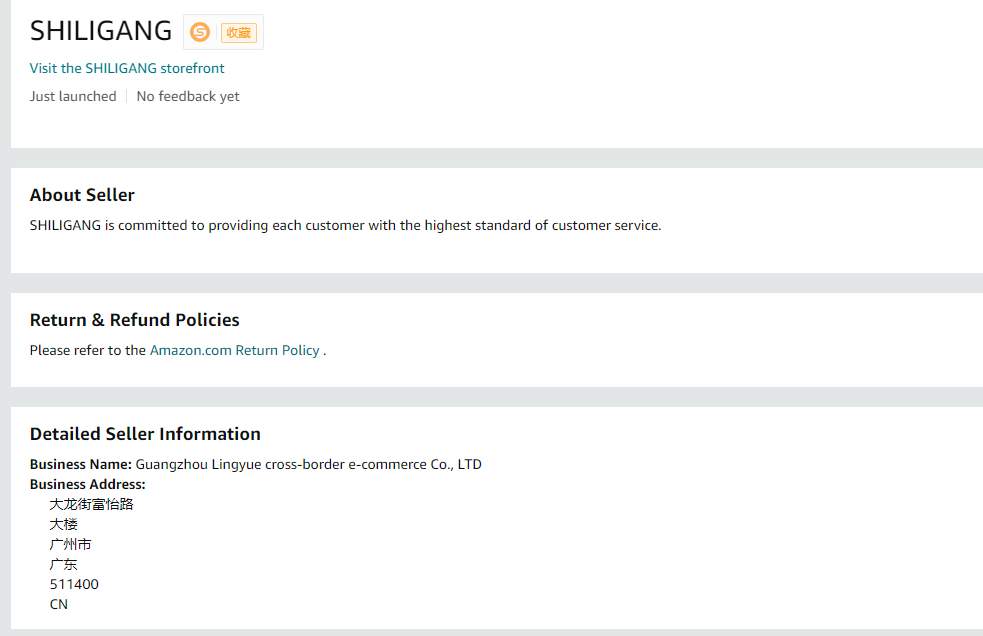The width and height of the screenshot is (983, 636).
Task: Click the Just launched status text
Action: (73, 96)
